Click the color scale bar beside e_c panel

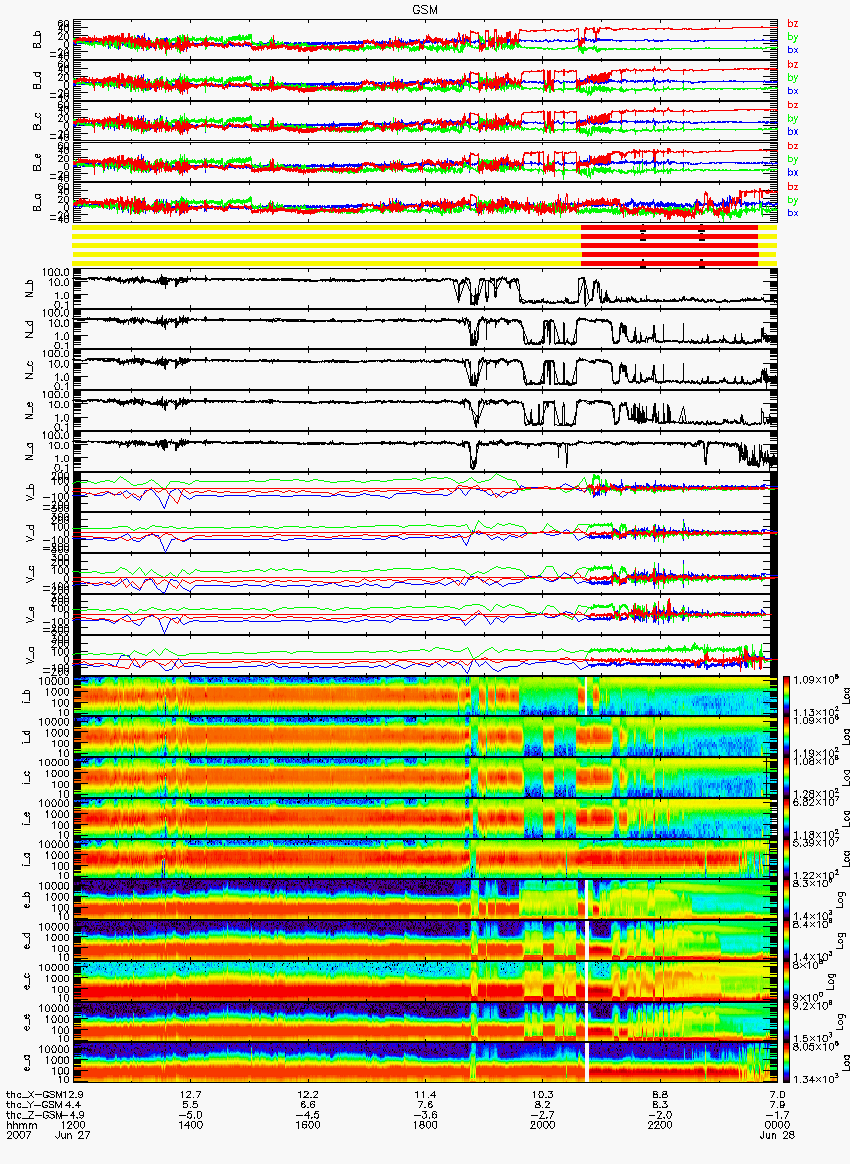[x=785, y=982]
